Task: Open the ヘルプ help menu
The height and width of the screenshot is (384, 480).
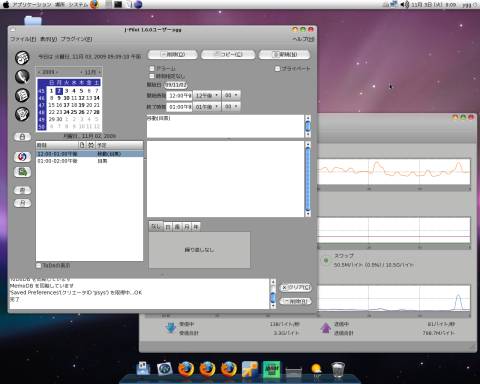Action: click(x=303, y=39)
